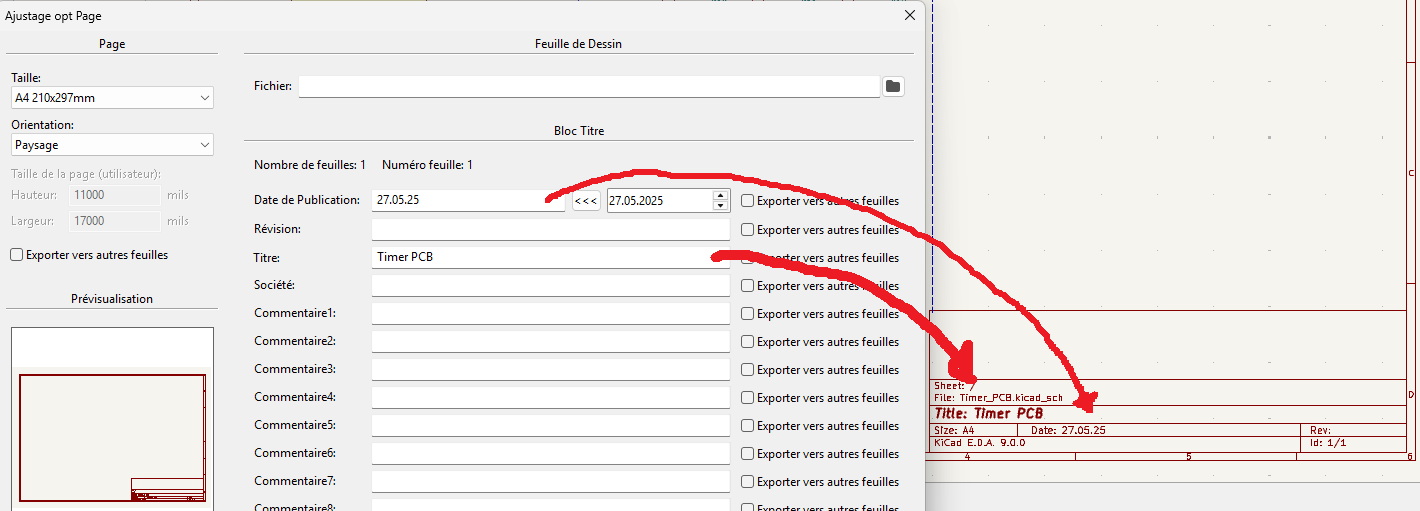Click the Commentaire2 input field

(551, 341)
